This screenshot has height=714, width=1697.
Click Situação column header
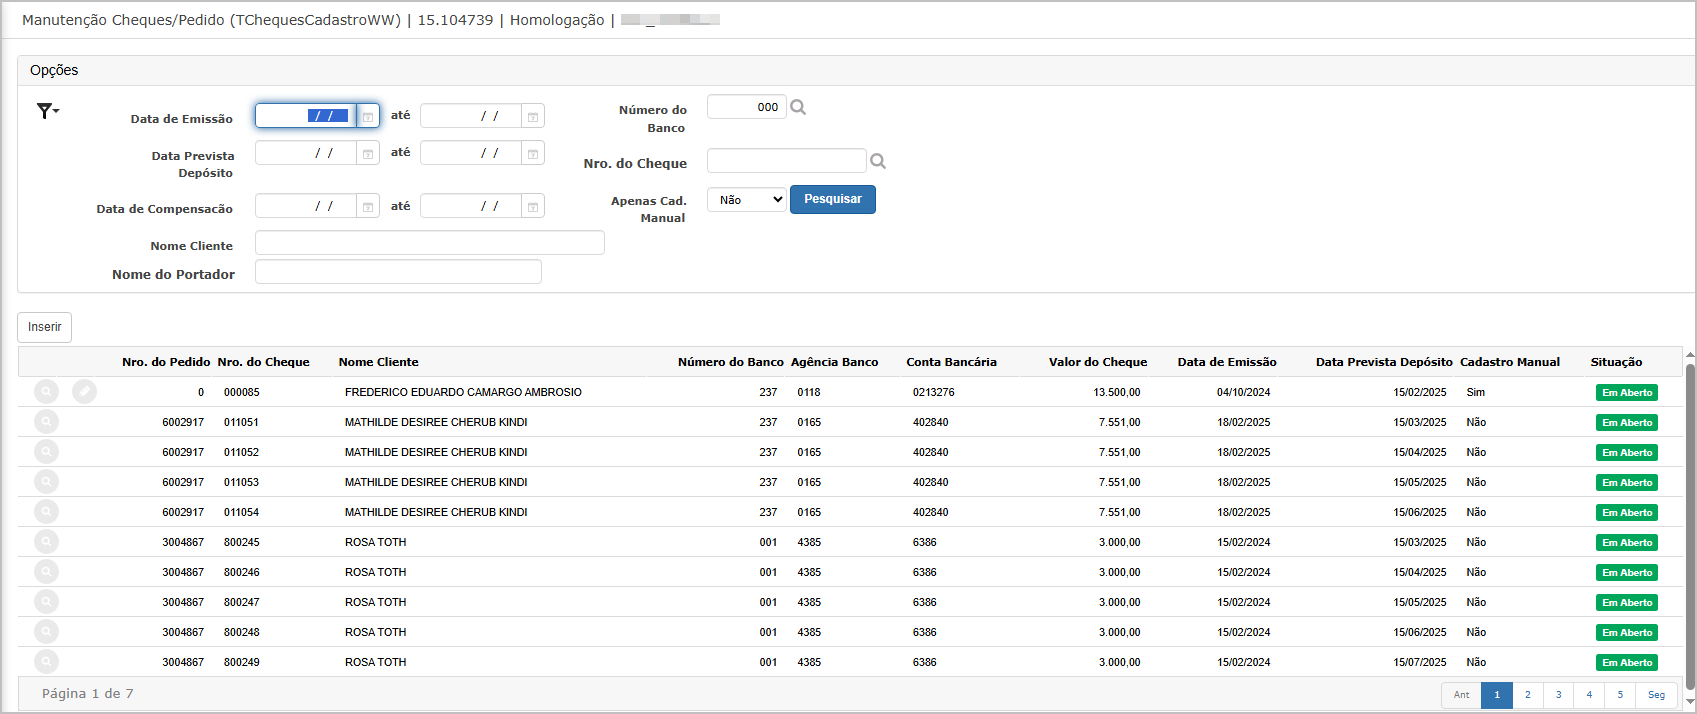[1617, 362]
